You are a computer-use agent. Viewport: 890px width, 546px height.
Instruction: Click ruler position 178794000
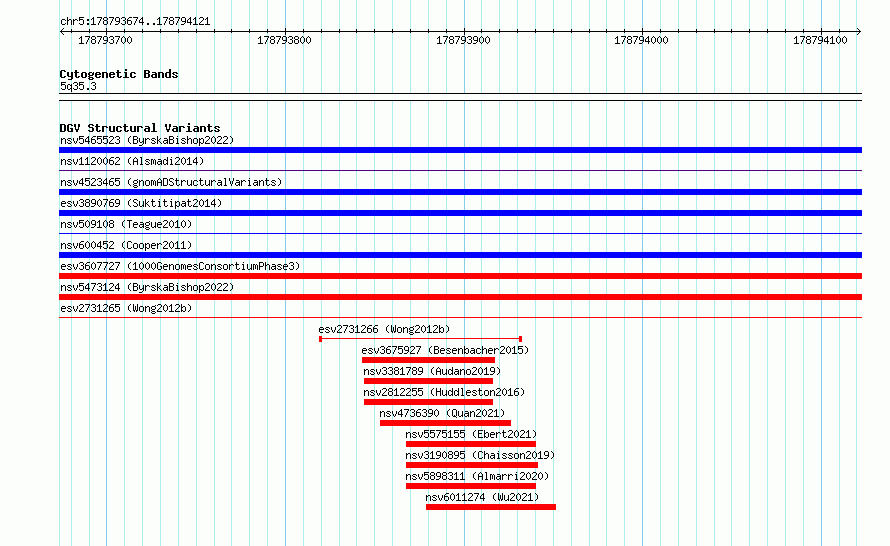pyautogui.click(x=641, y=40)
